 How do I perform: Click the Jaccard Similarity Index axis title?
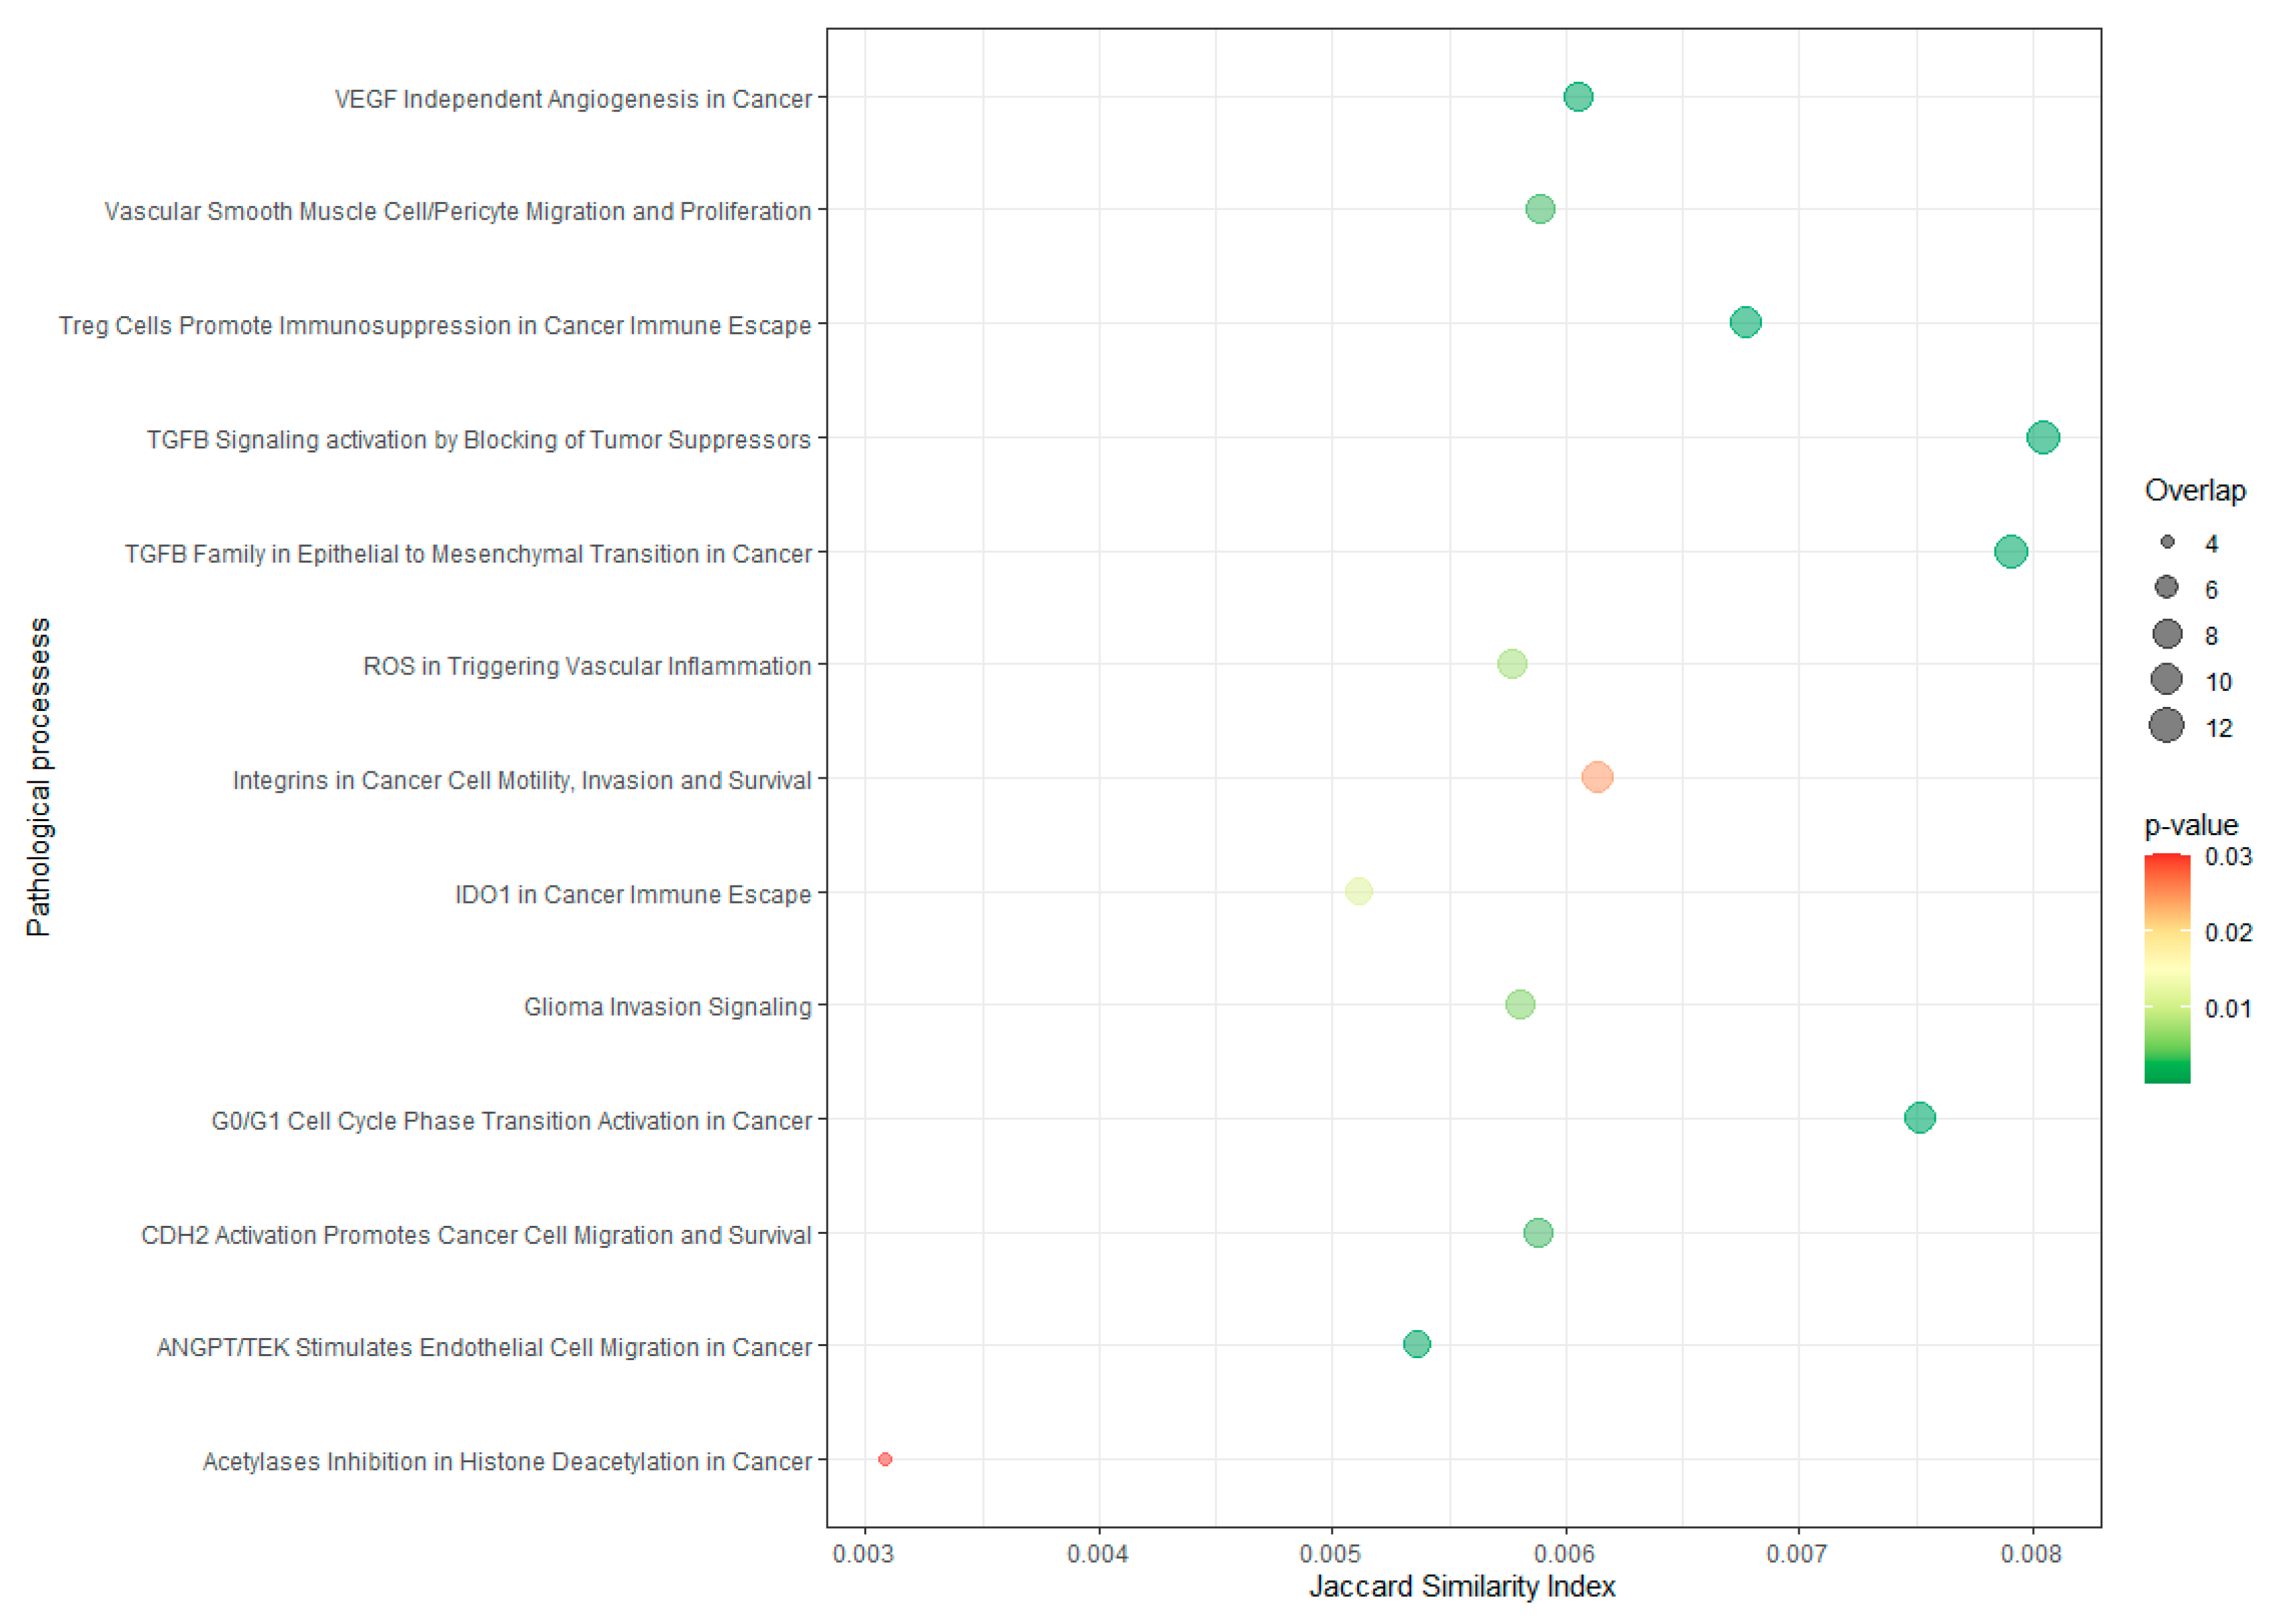pos(1462,1587)
